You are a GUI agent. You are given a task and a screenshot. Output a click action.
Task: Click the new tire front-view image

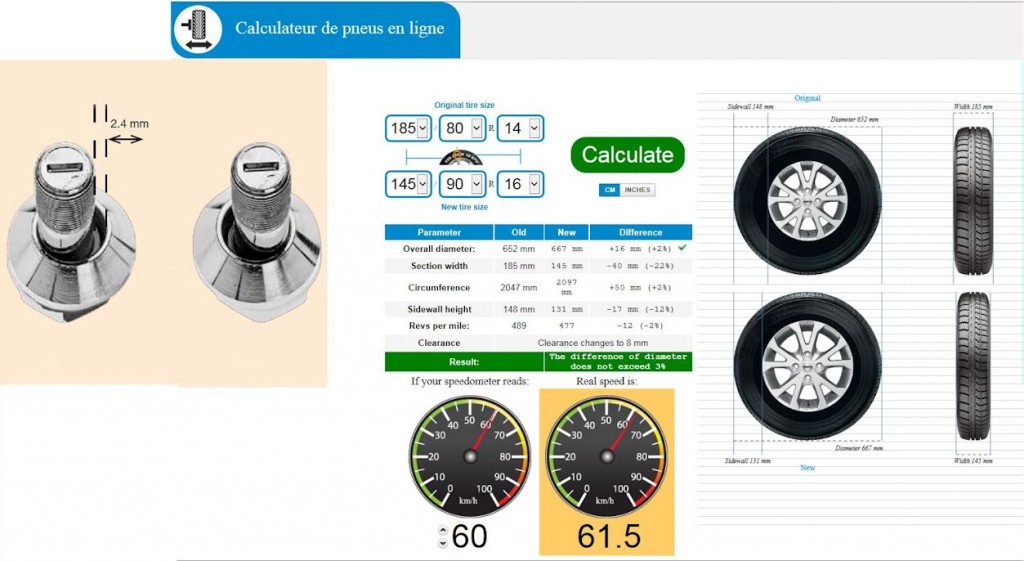pos(807,366)
